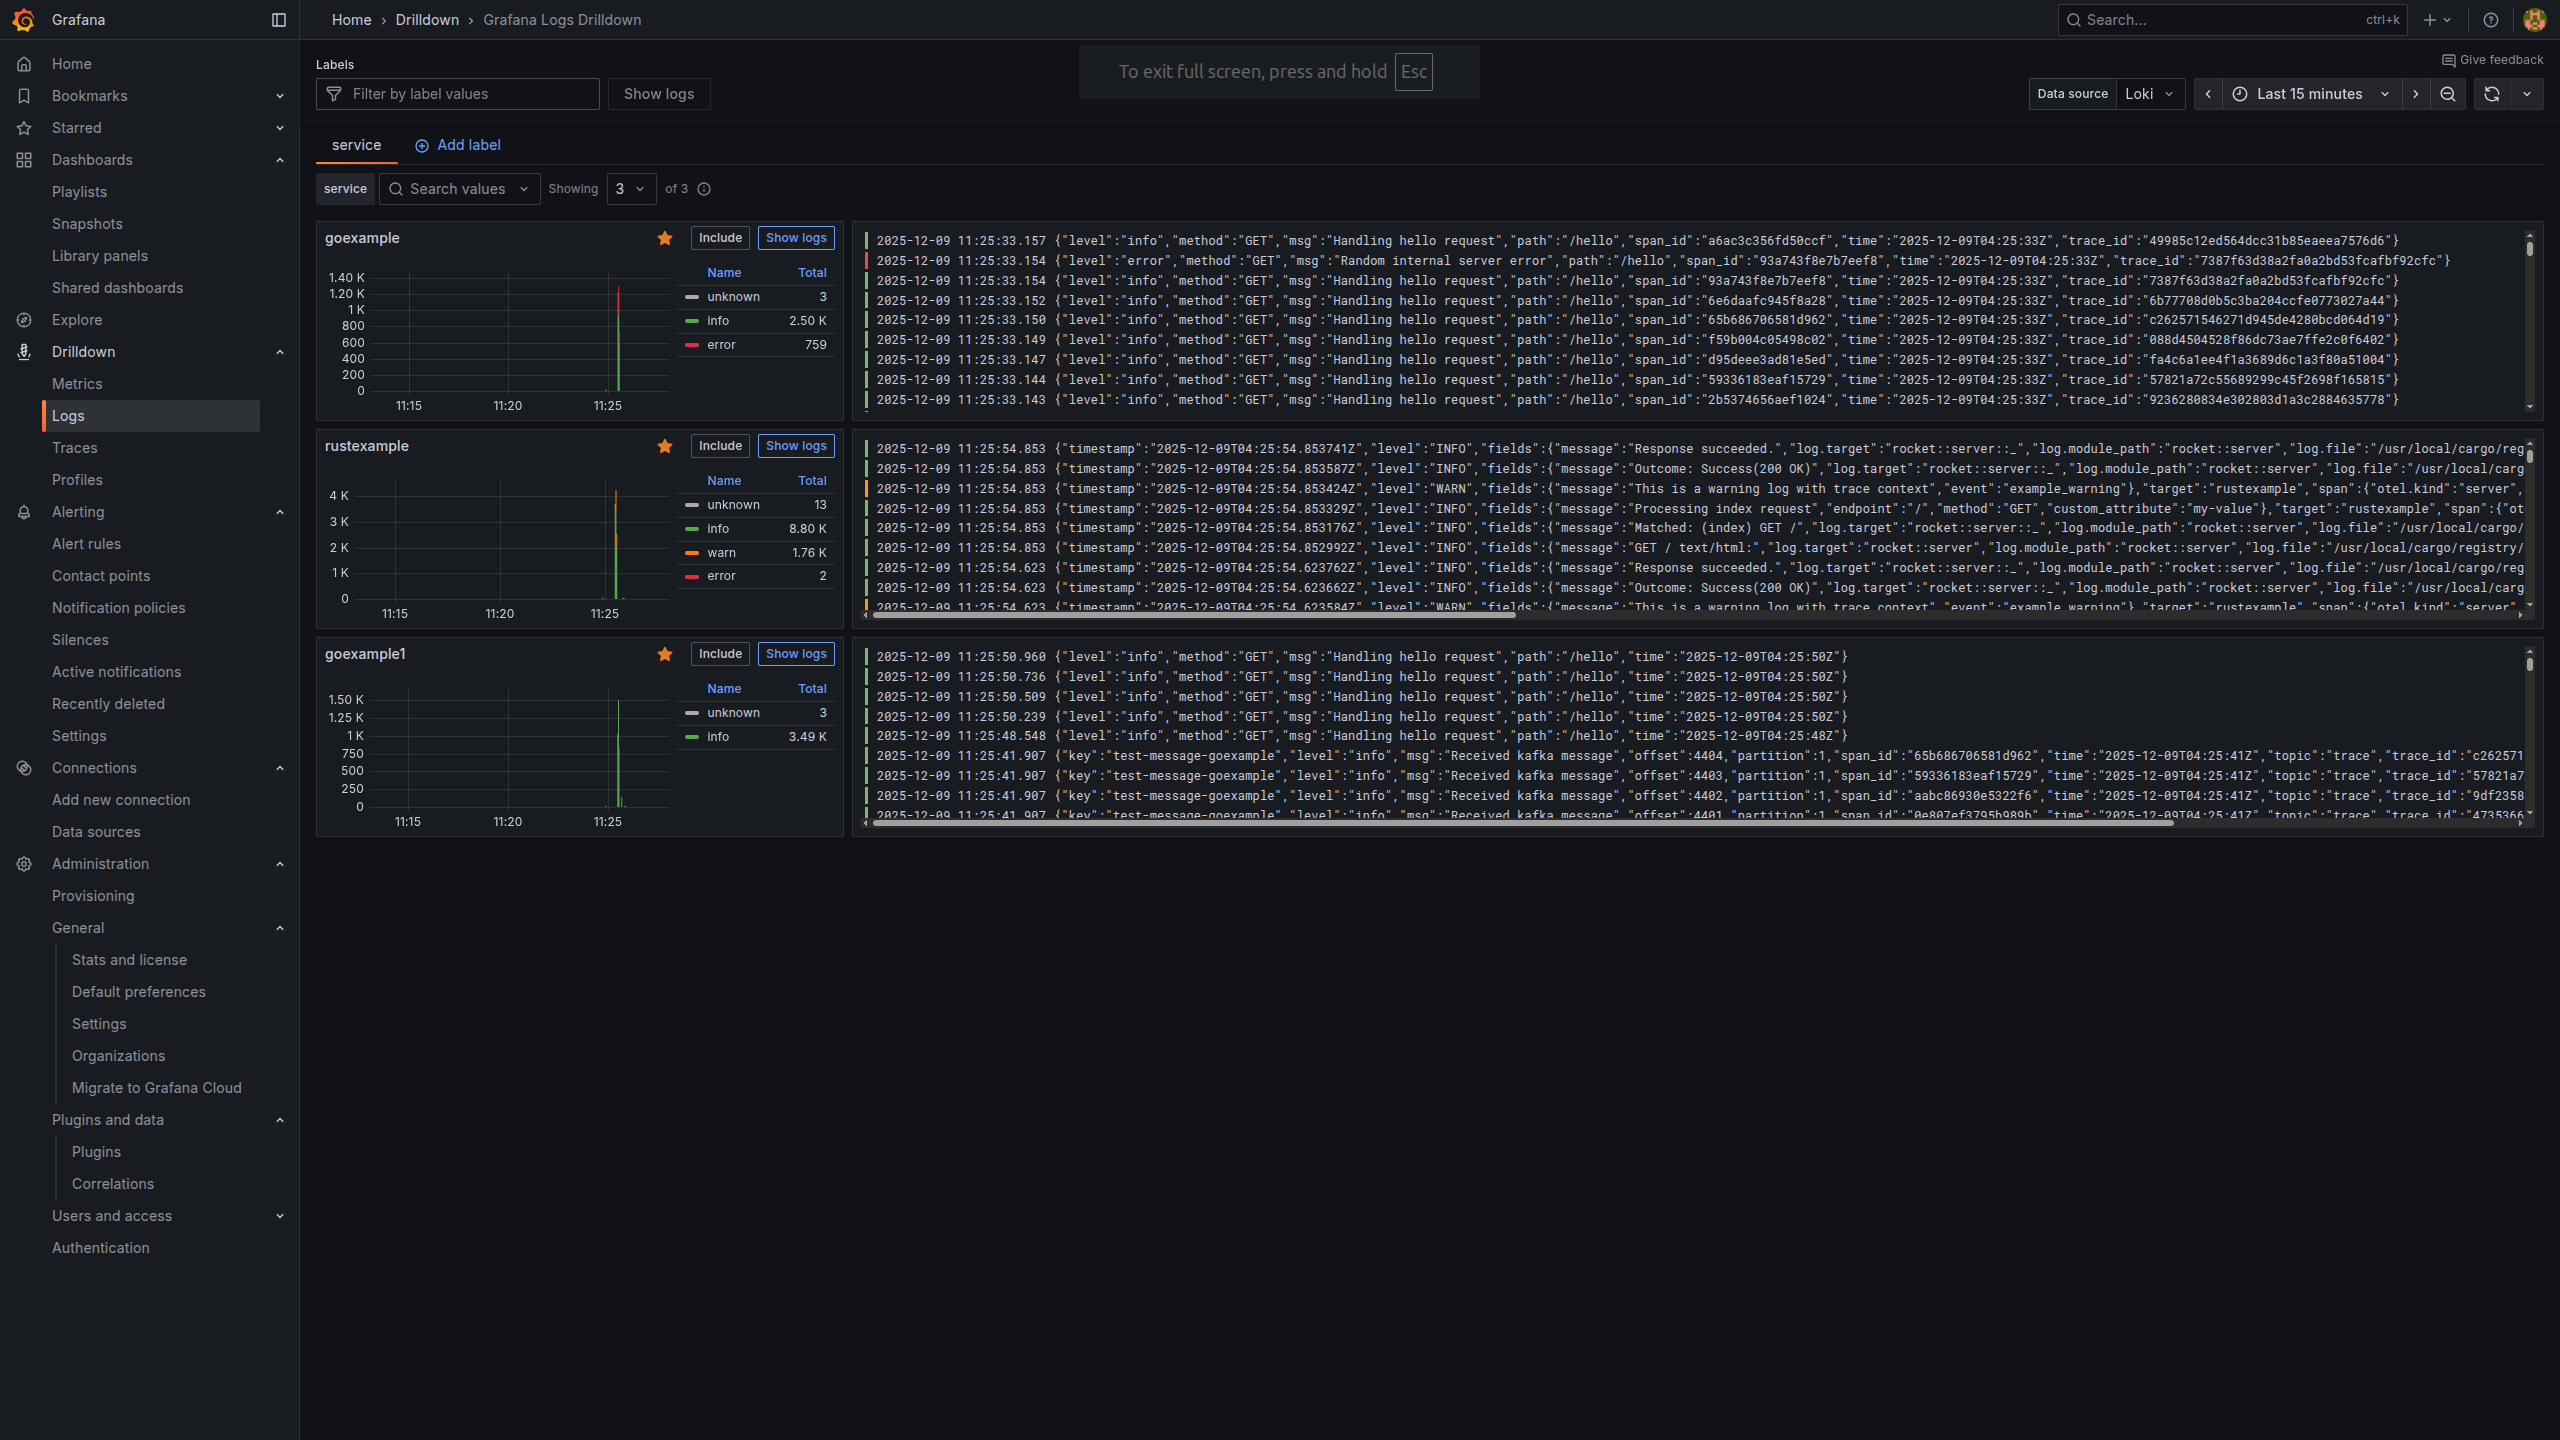Click the zoom out time range icon
The image size is (2560, 1440).
click(2447, 94)
